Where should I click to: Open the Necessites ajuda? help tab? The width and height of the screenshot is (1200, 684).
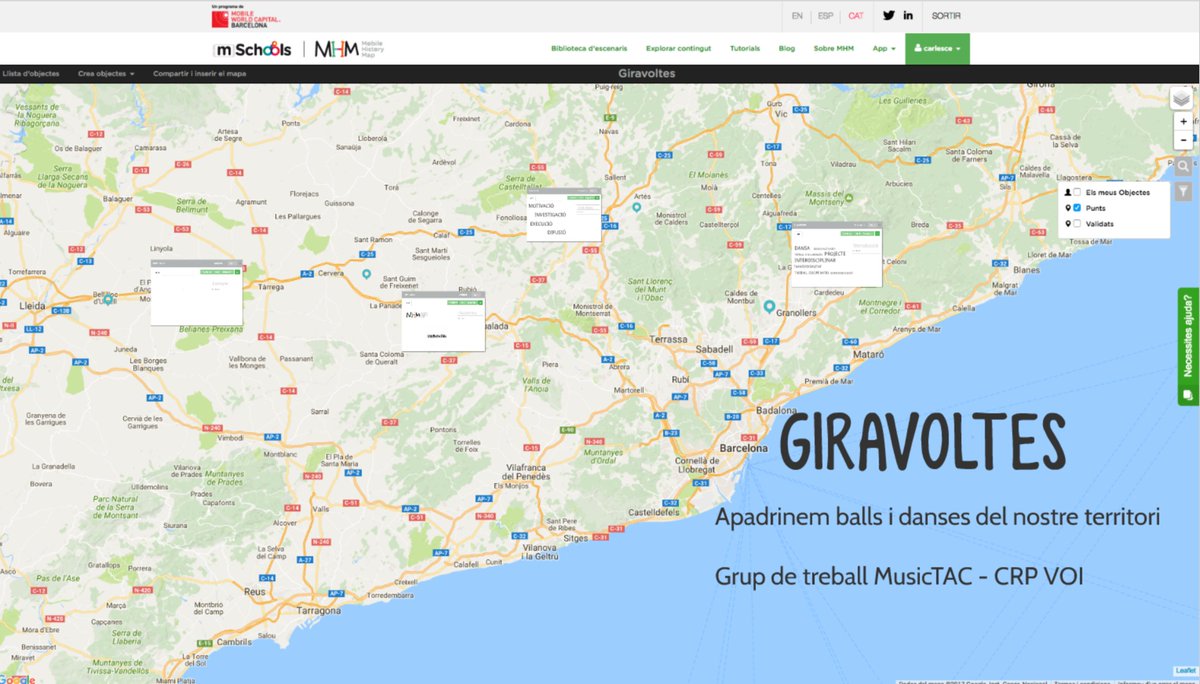point(1189,346)
